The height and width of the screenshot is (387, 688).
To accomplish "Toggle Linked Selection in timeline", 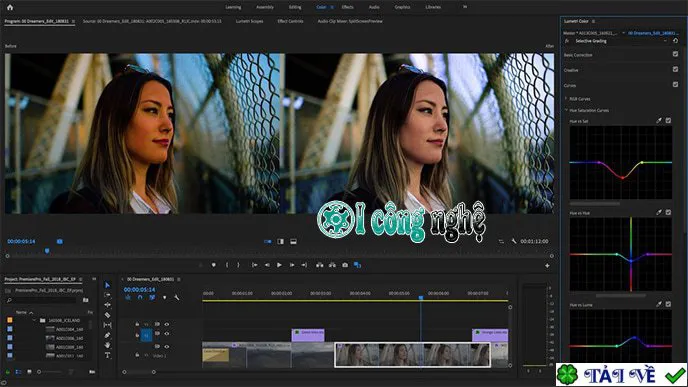I will click(x=152, y=297).
